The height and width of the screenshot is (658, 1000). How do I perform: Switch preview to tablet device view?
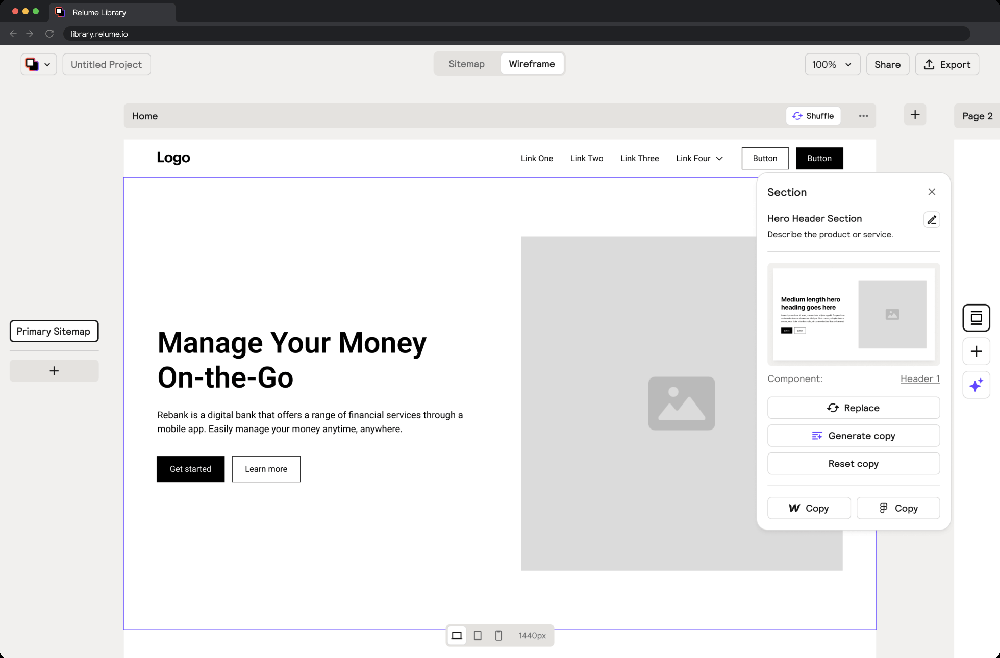[478, 635]
